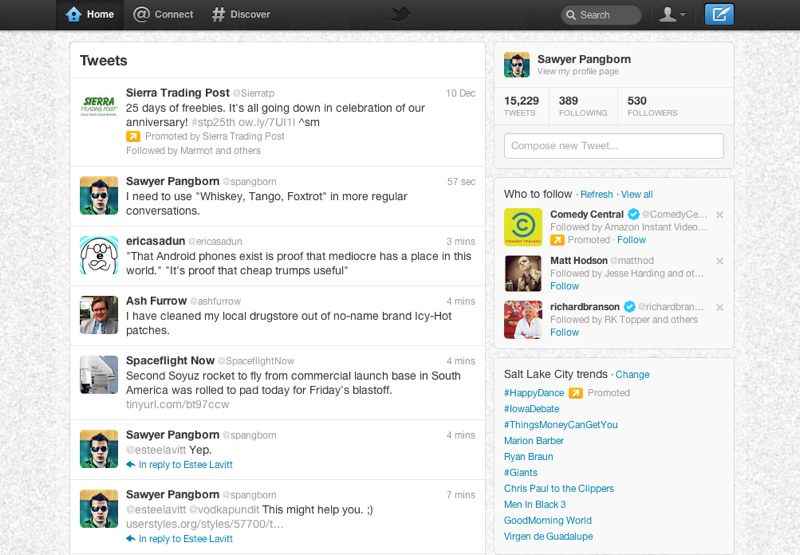Open Spaceflight Now profile name

pyautogui.click(x=170, y=361)
